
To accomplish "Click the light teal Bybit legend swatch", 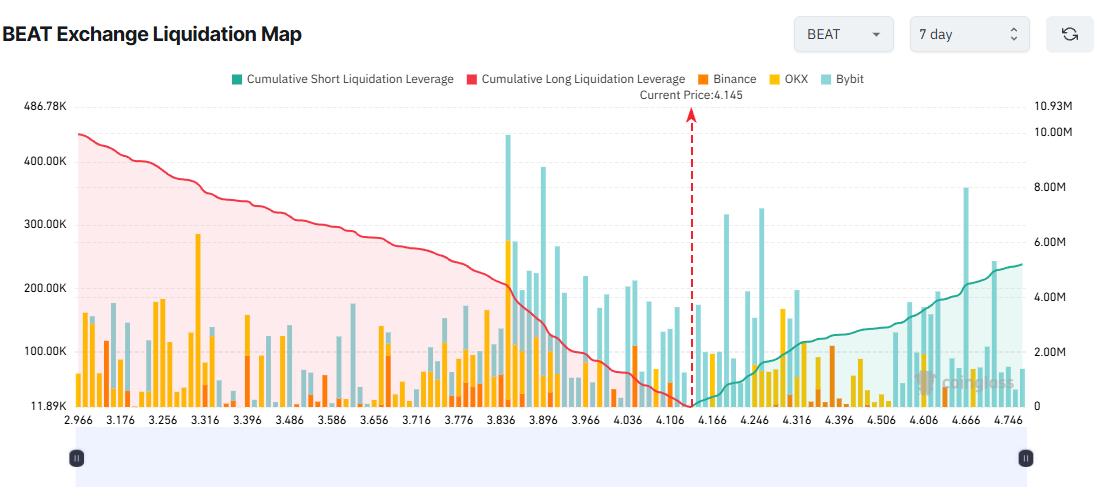I will pyautogui.click(x=827, y=79).
